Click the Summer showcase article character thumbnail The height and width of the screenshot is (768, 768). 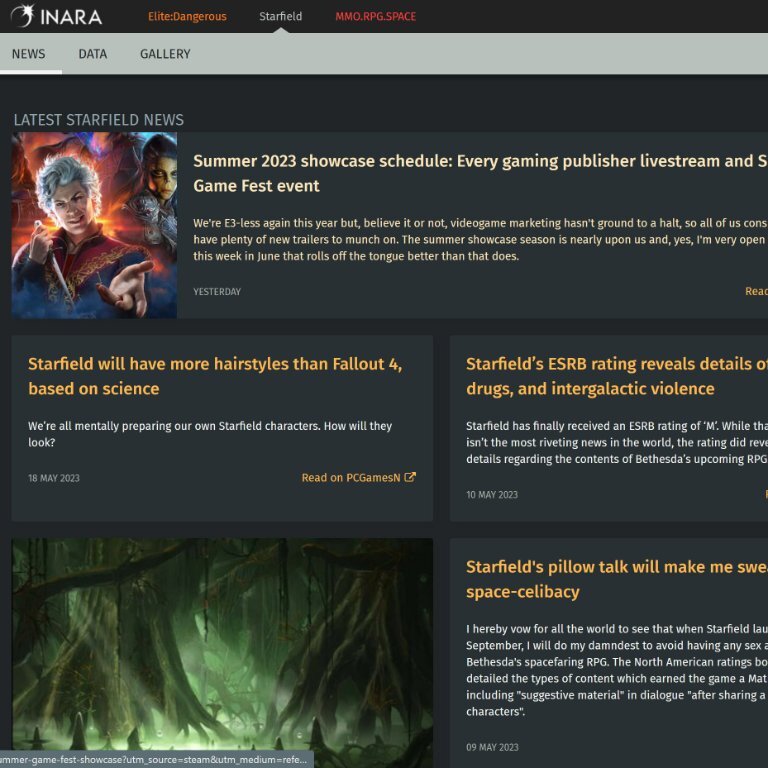point(94,225)
